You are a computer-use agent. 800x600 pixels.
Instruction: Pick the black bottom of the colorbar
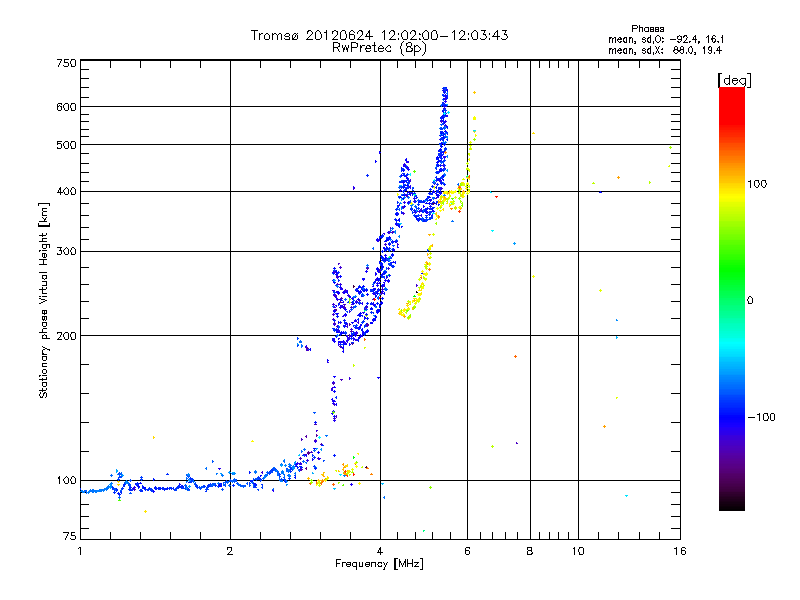pos(731,506)
